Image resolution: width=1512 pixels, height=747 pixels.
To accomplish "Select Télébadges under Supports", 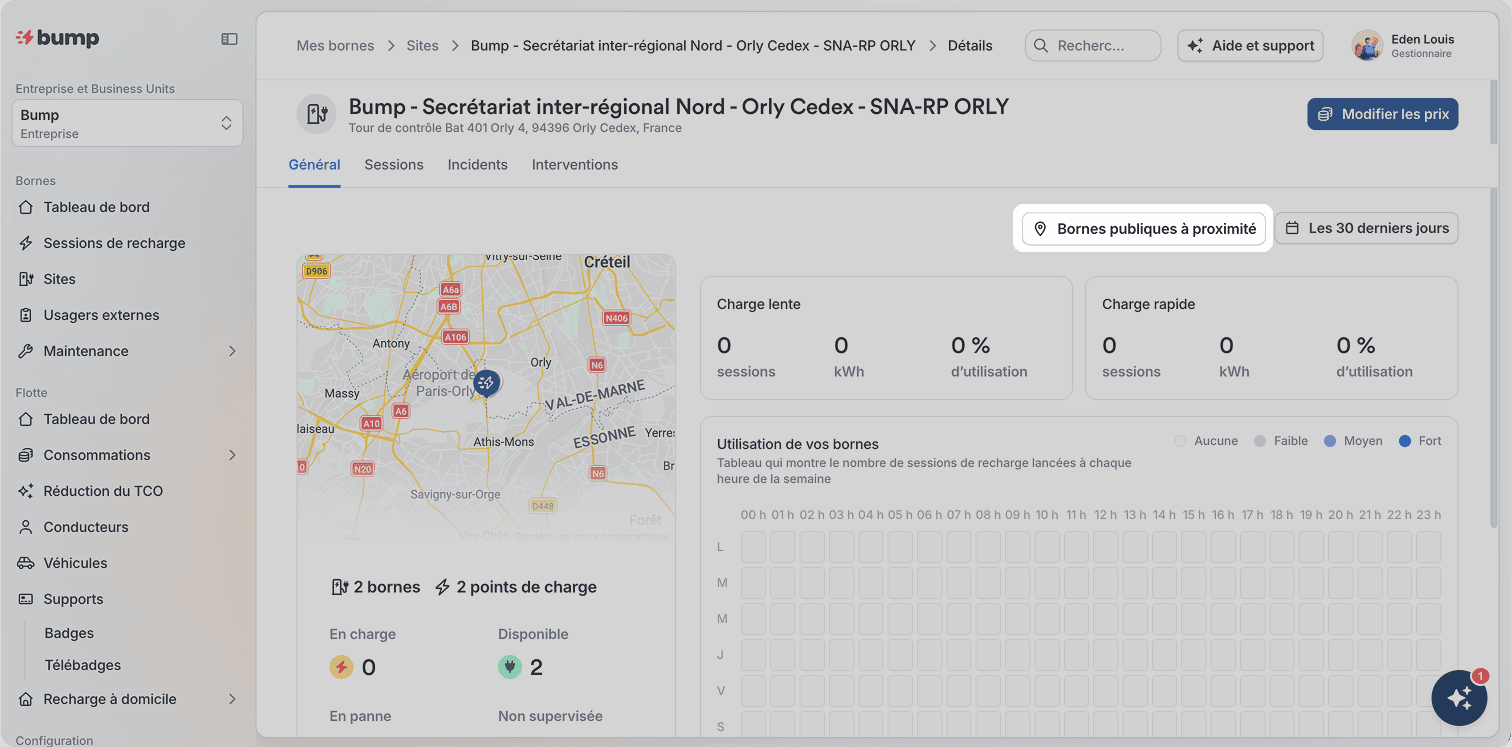I will pyautogui.click(x=83, y=665).
